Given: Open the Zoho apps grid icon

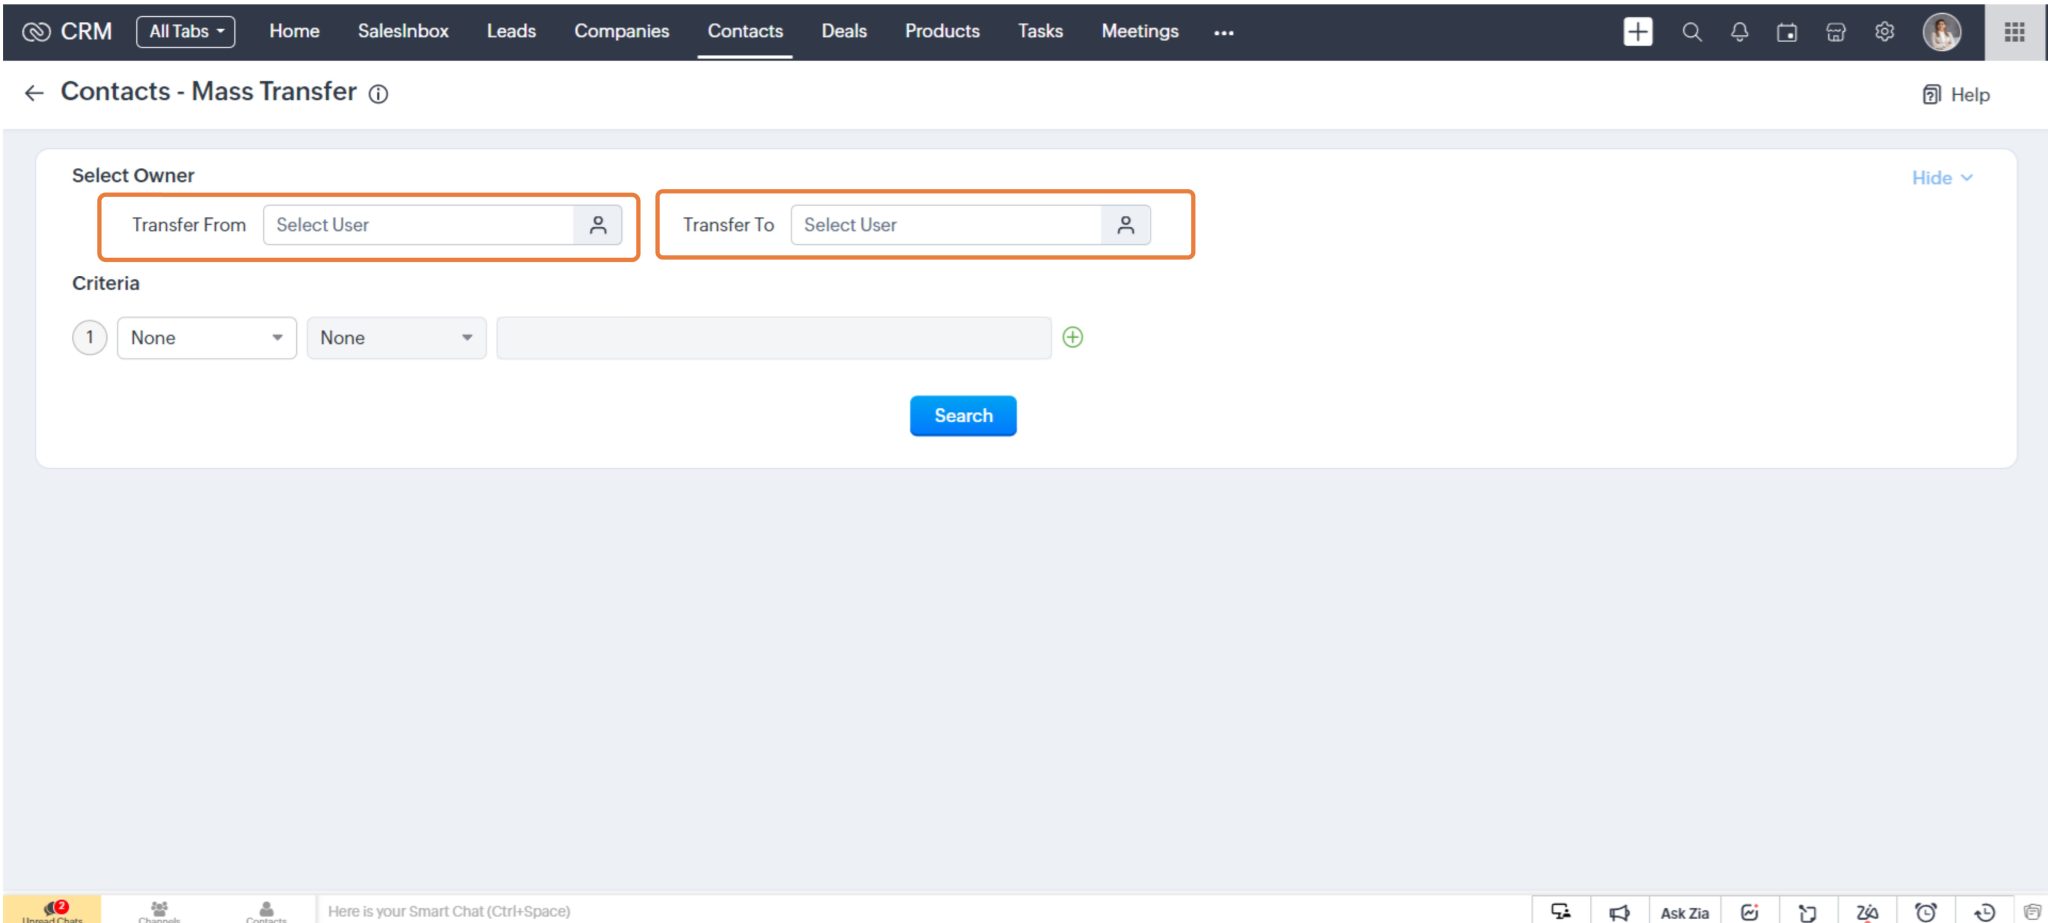Looking at the screenshot, I should tap(2014, 31).
